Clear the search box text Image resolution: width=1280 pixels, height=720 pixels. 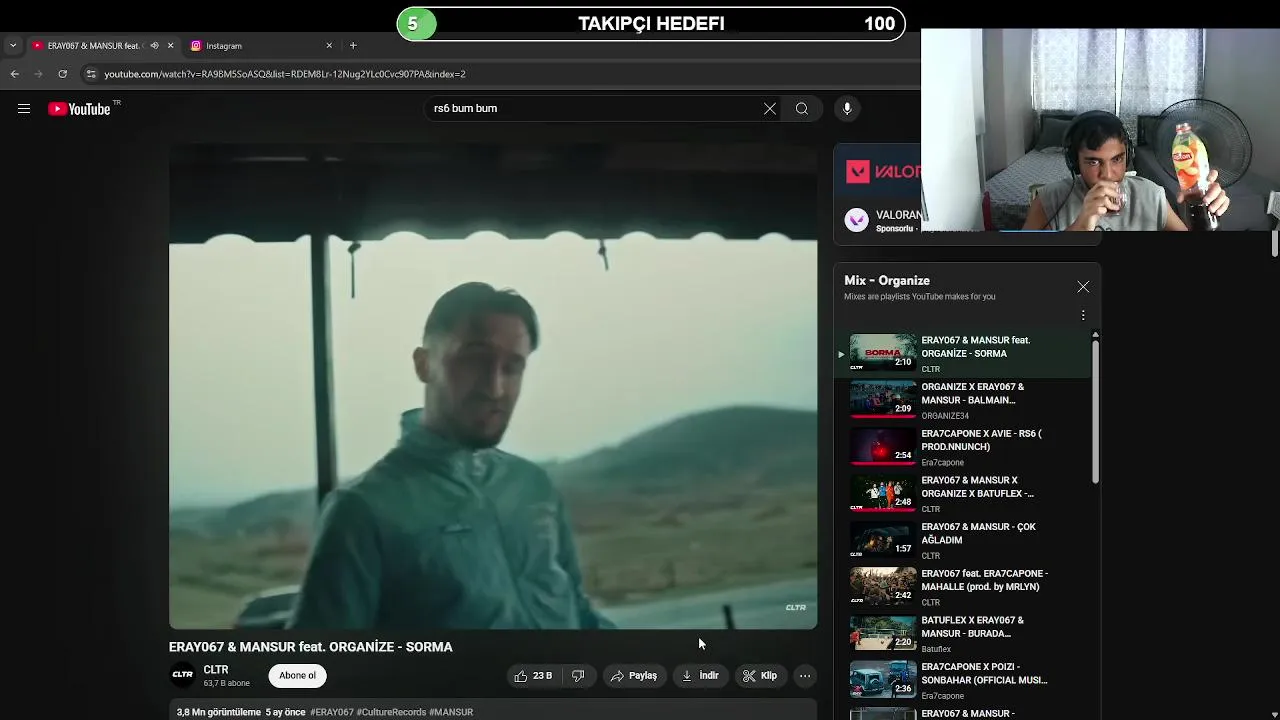pos(770,109)
